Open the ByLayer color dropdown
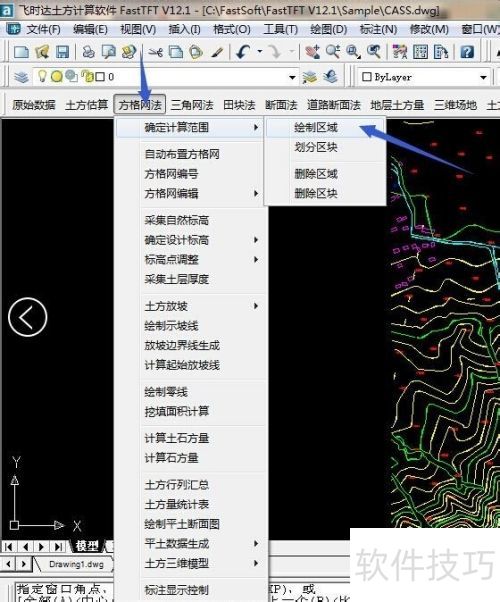Screen dimensions: 500x602 [x=483, y=77]
